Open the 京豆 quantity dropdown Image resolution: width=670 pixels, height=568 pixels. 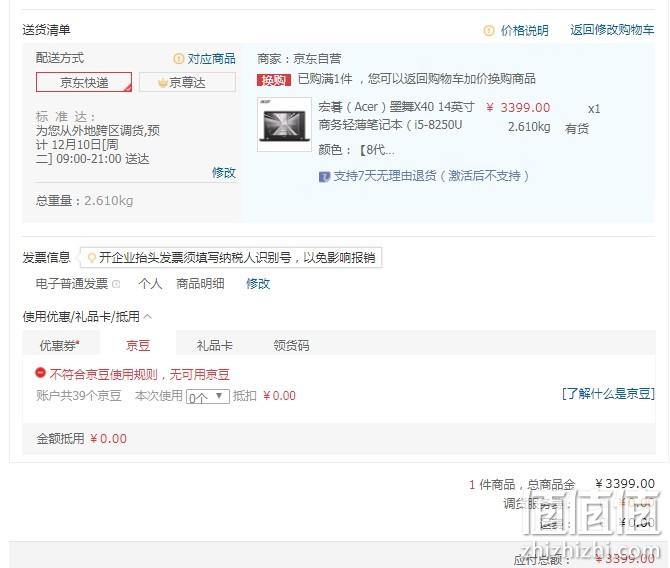coord(208,397)
